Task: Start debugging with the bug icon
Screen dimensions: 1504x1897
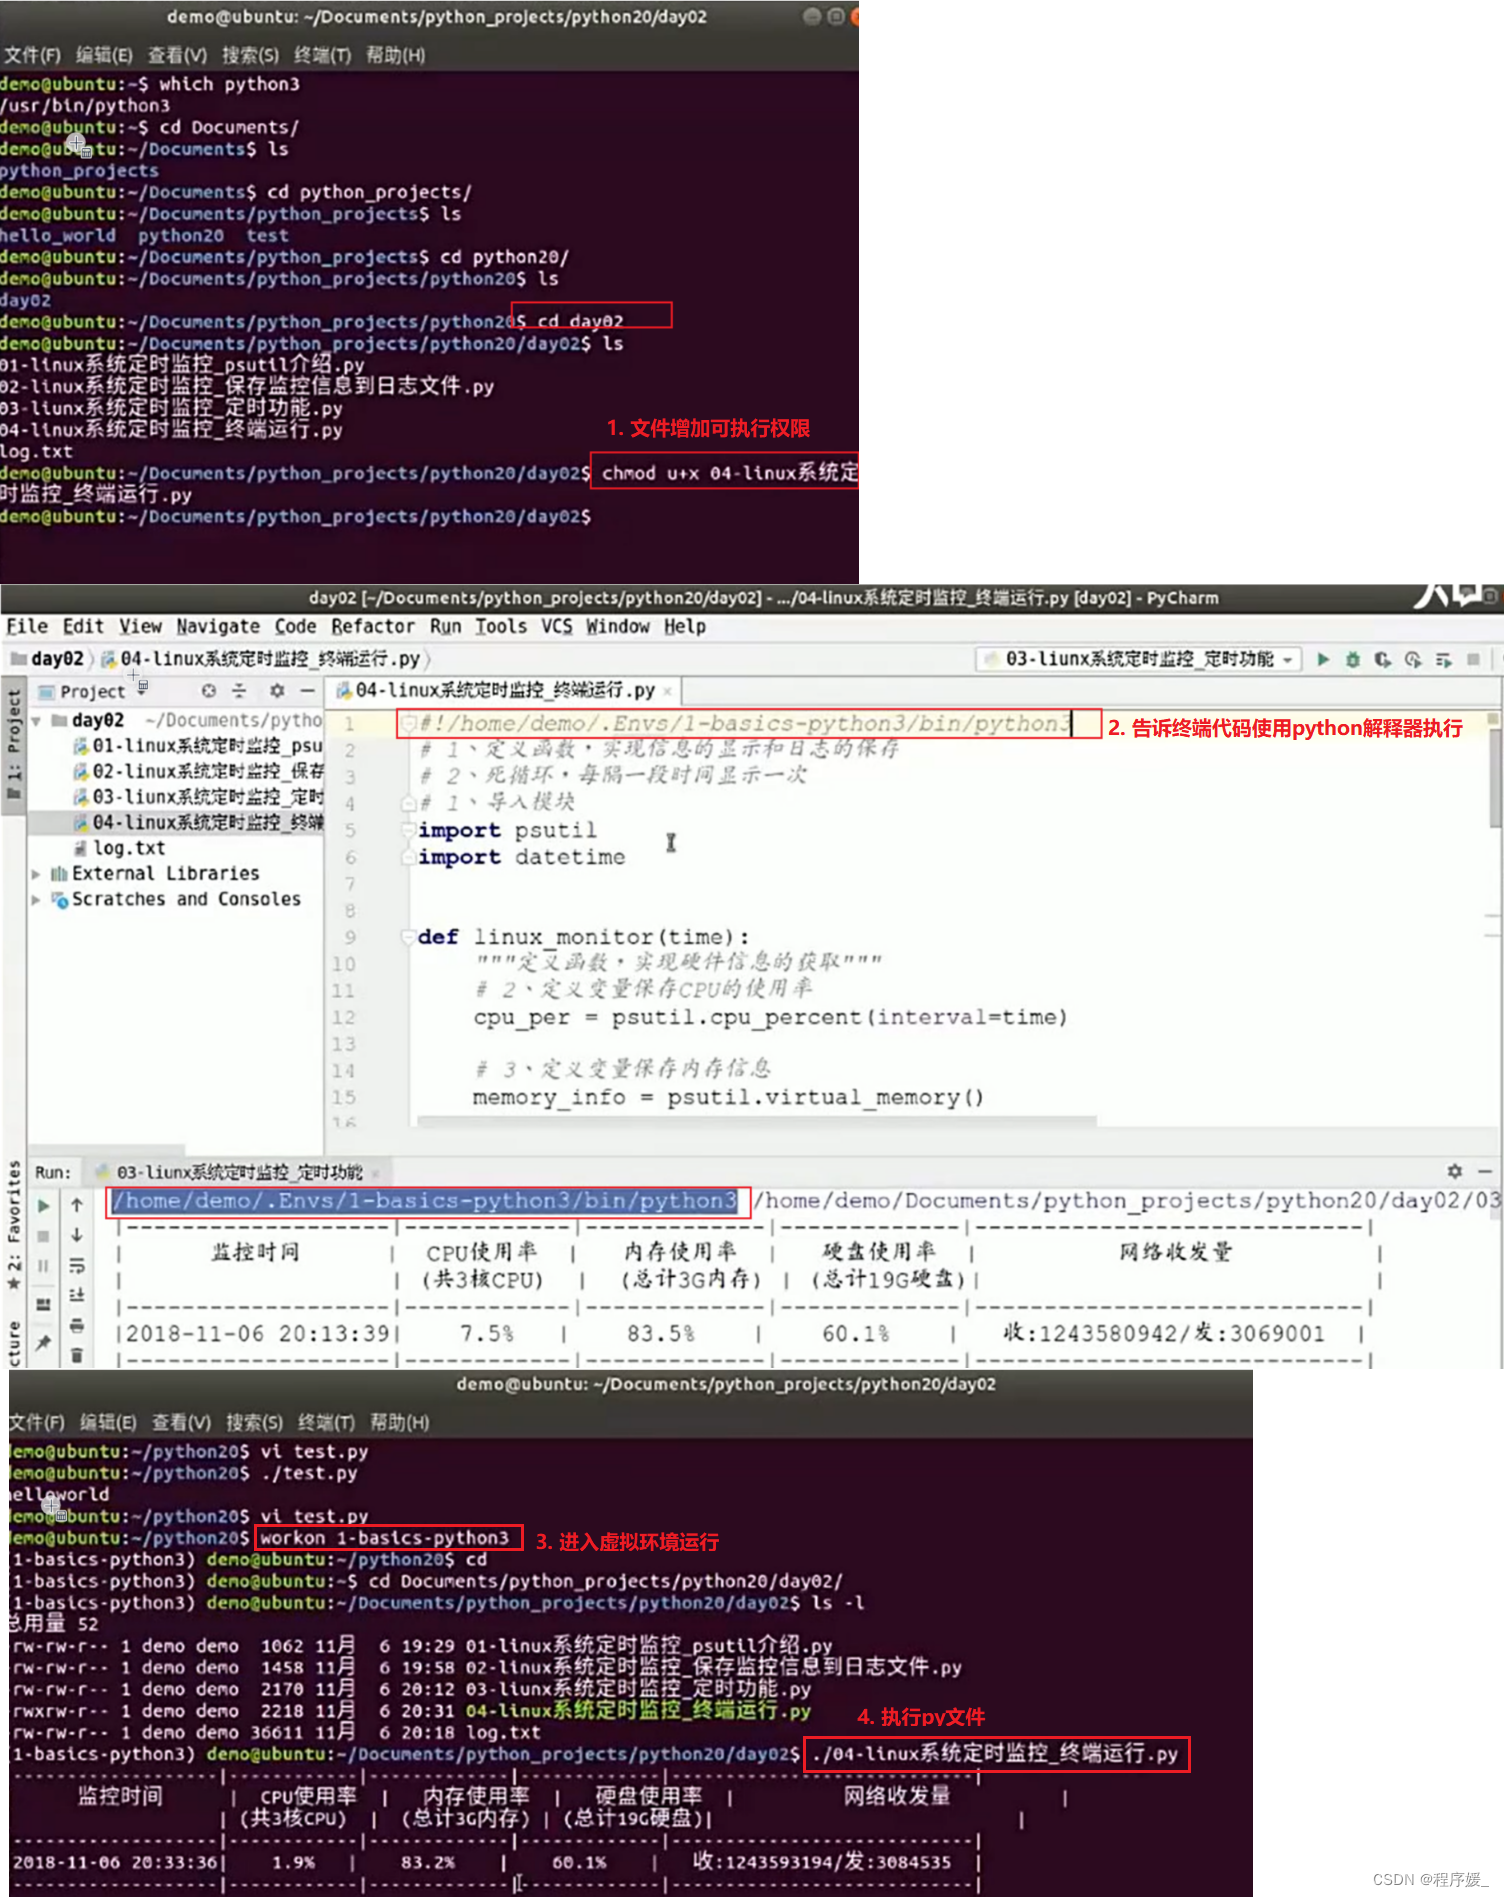Action: (x=1353, y=659)
